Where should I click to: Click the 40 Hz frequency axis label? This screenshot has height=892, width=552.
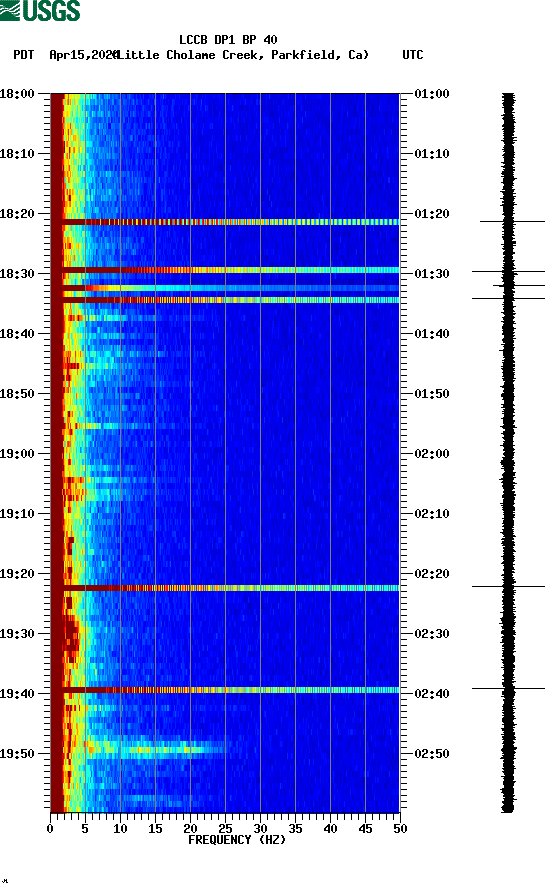(x=330, y=829)
